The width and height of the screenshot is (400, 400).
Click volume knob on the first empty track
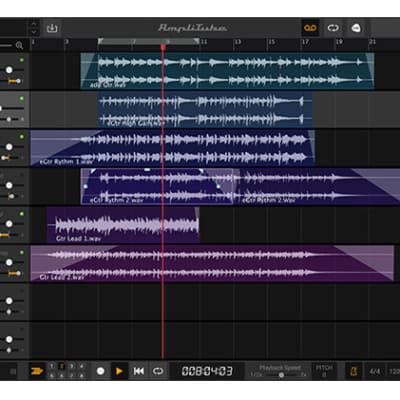click(x=9, y=301)
